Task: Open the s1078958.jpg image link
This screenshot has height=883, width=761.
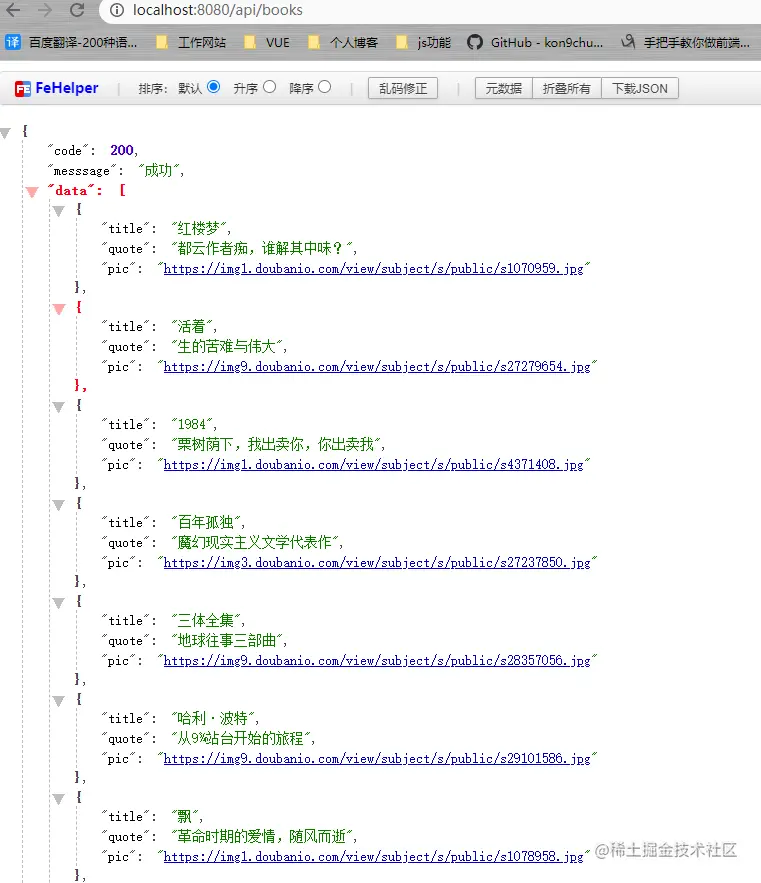Action: (373, 857)
